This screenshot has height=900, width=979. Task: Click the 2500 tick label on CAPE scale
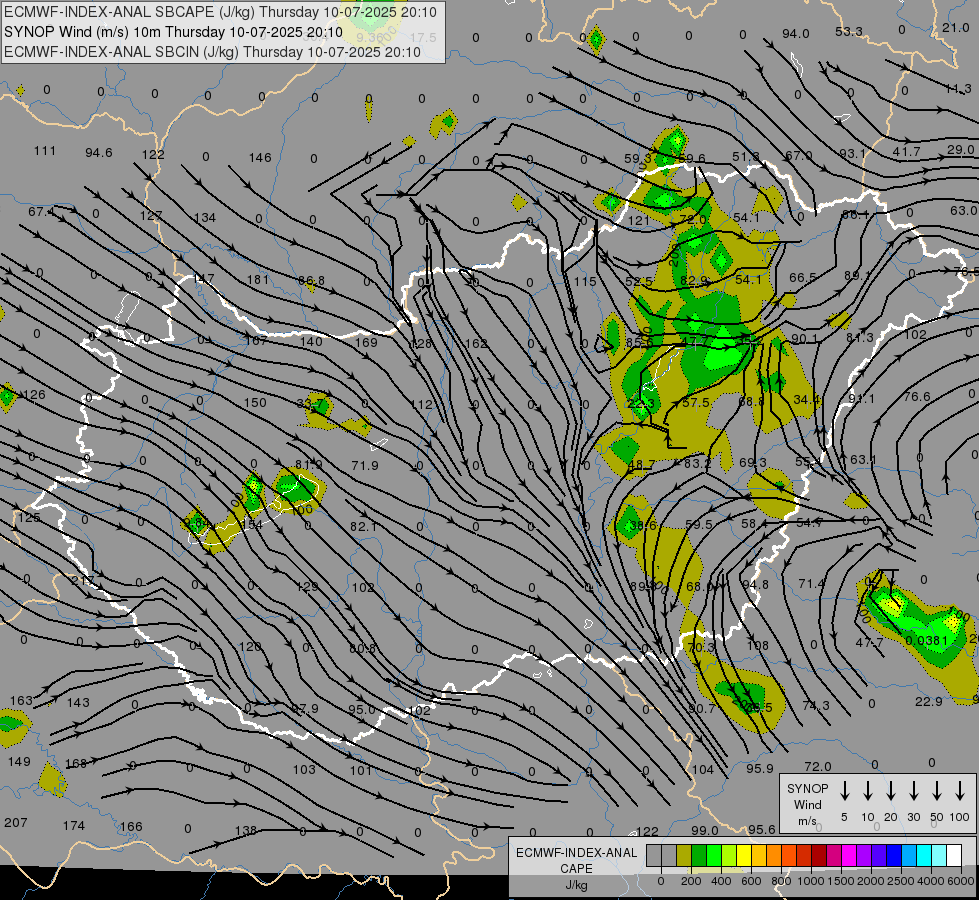tap(901, 881)
